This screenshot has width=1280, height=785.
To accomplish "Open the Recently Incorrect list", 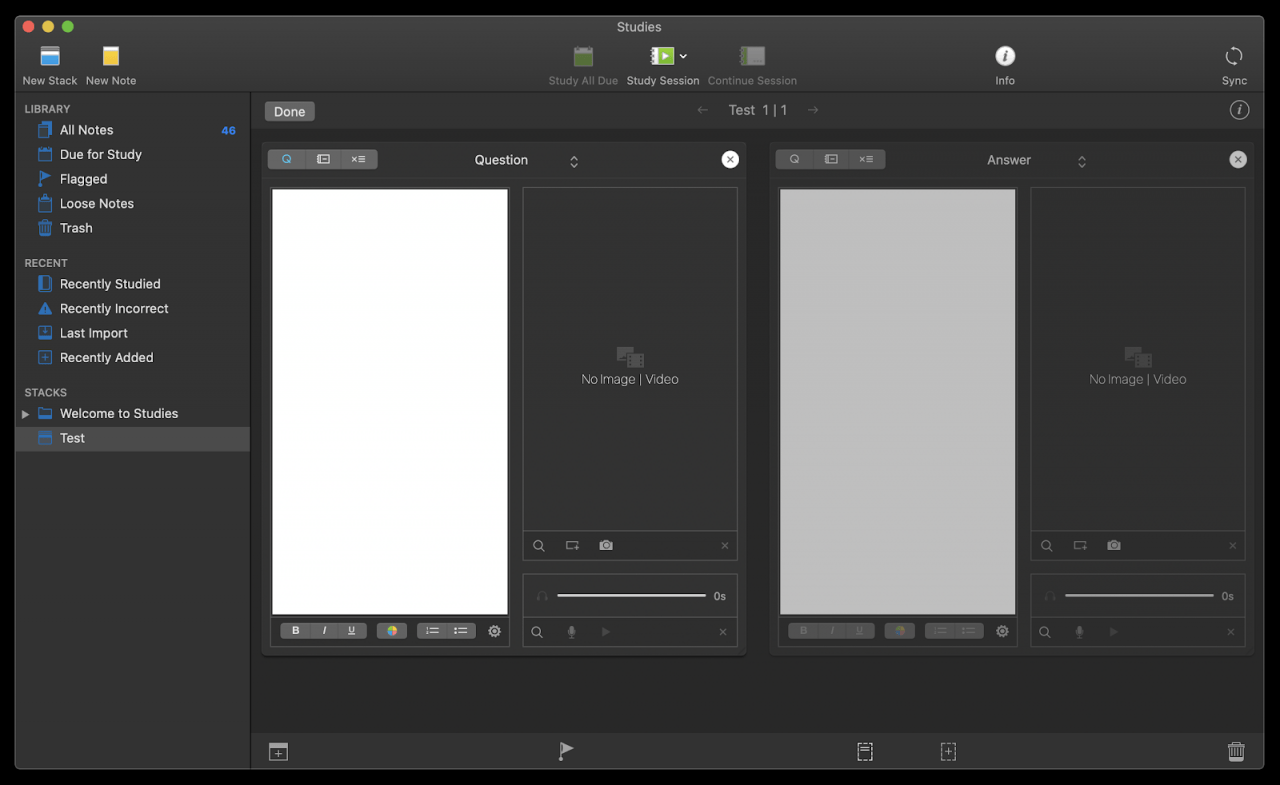I will click(112, 308).
